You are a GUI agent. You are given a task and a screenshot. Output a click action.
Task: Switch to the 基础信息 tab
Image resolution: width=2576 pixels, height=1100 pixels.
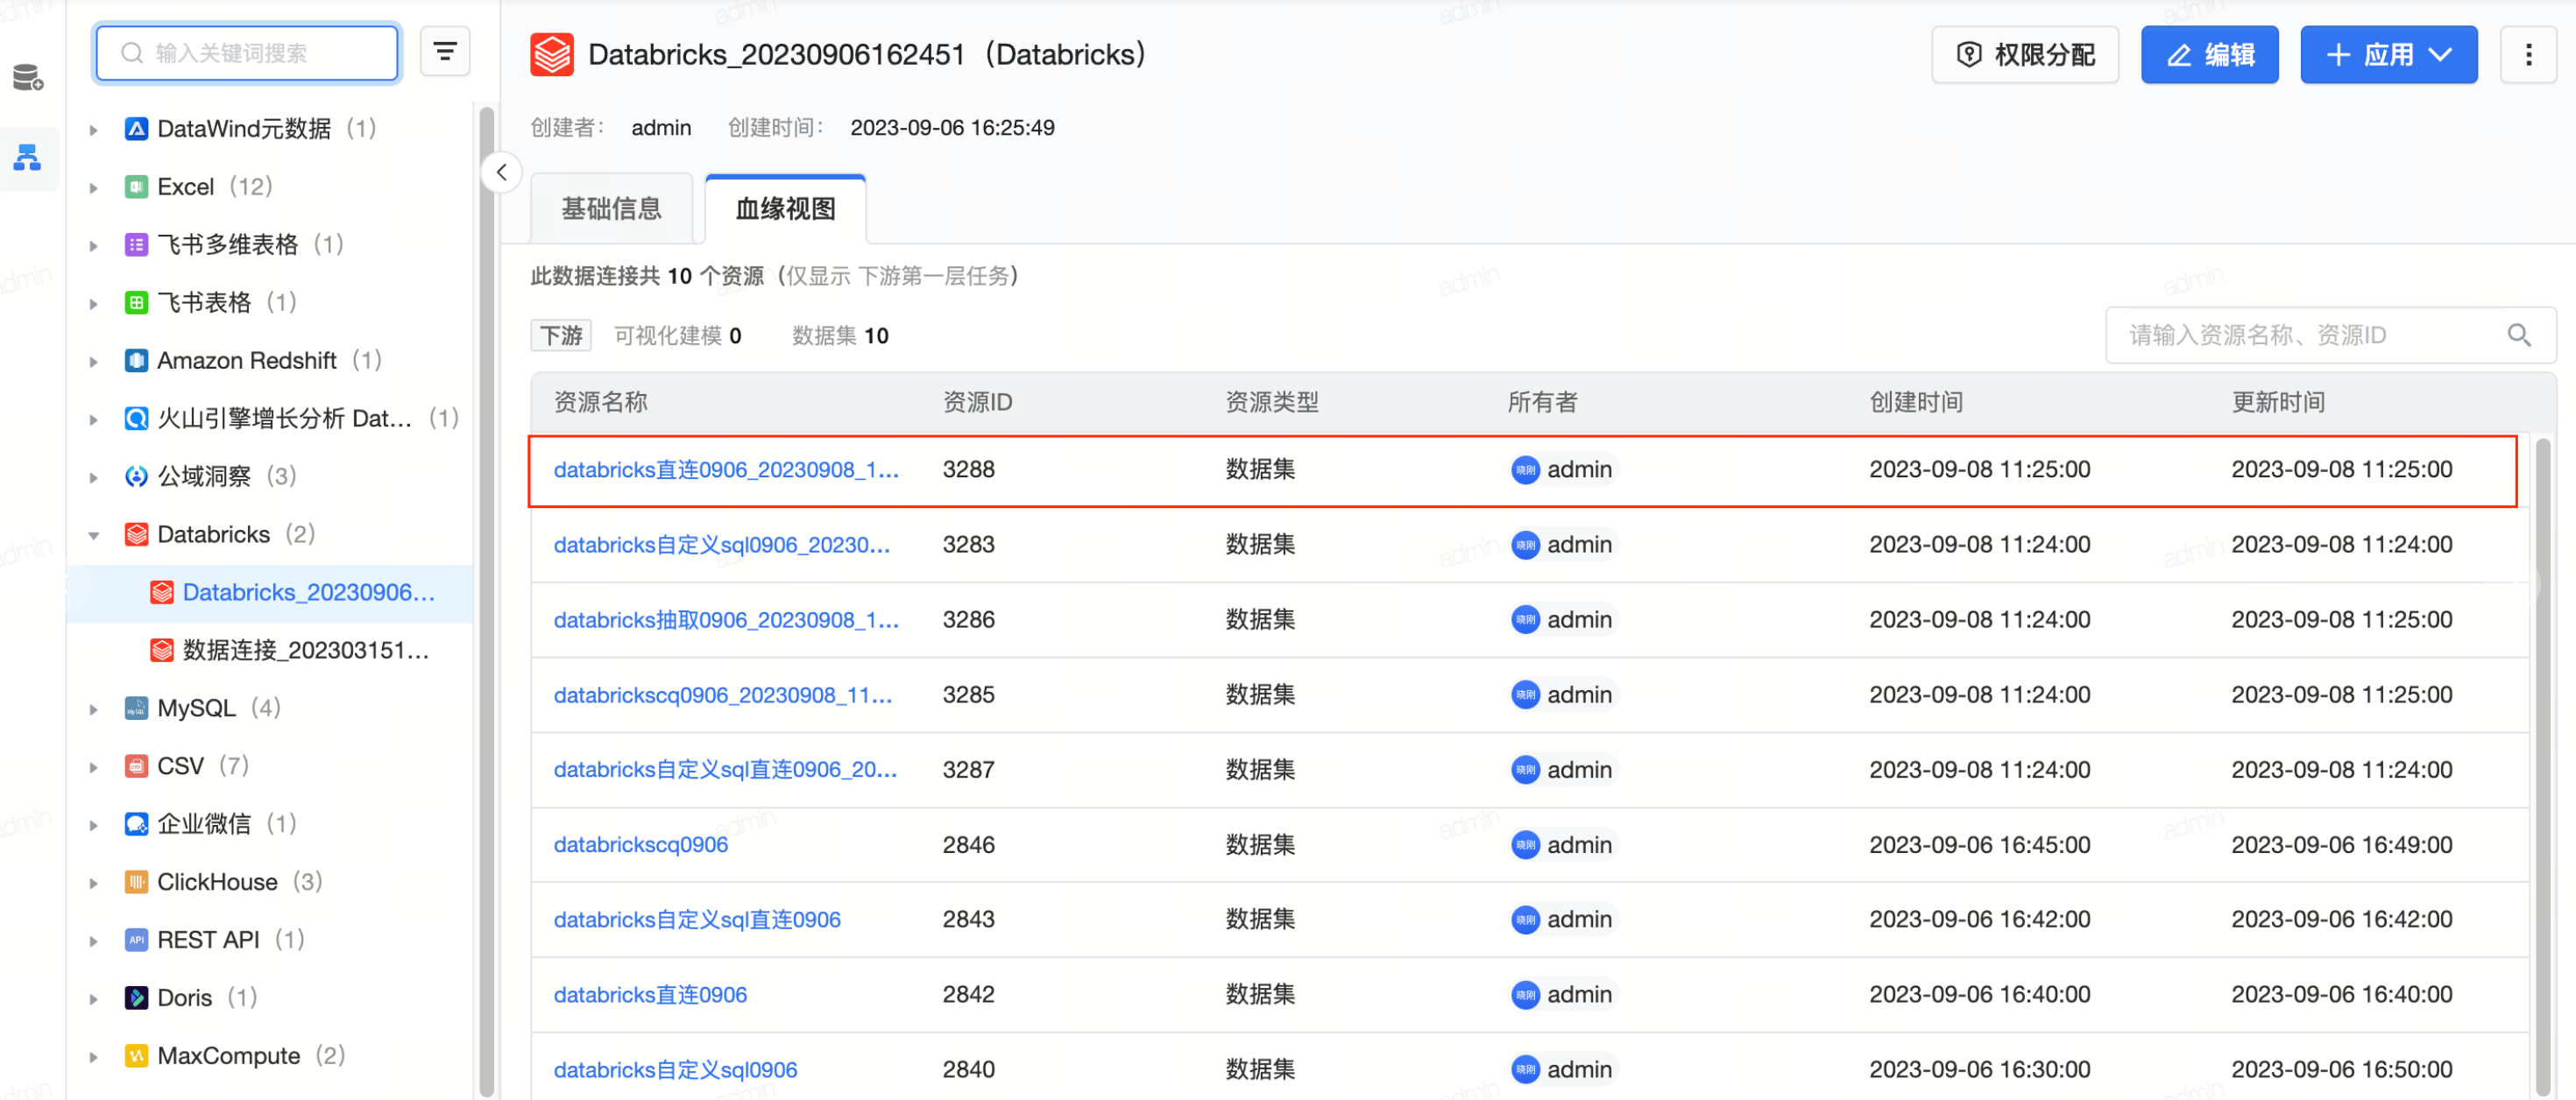point(611,208)
